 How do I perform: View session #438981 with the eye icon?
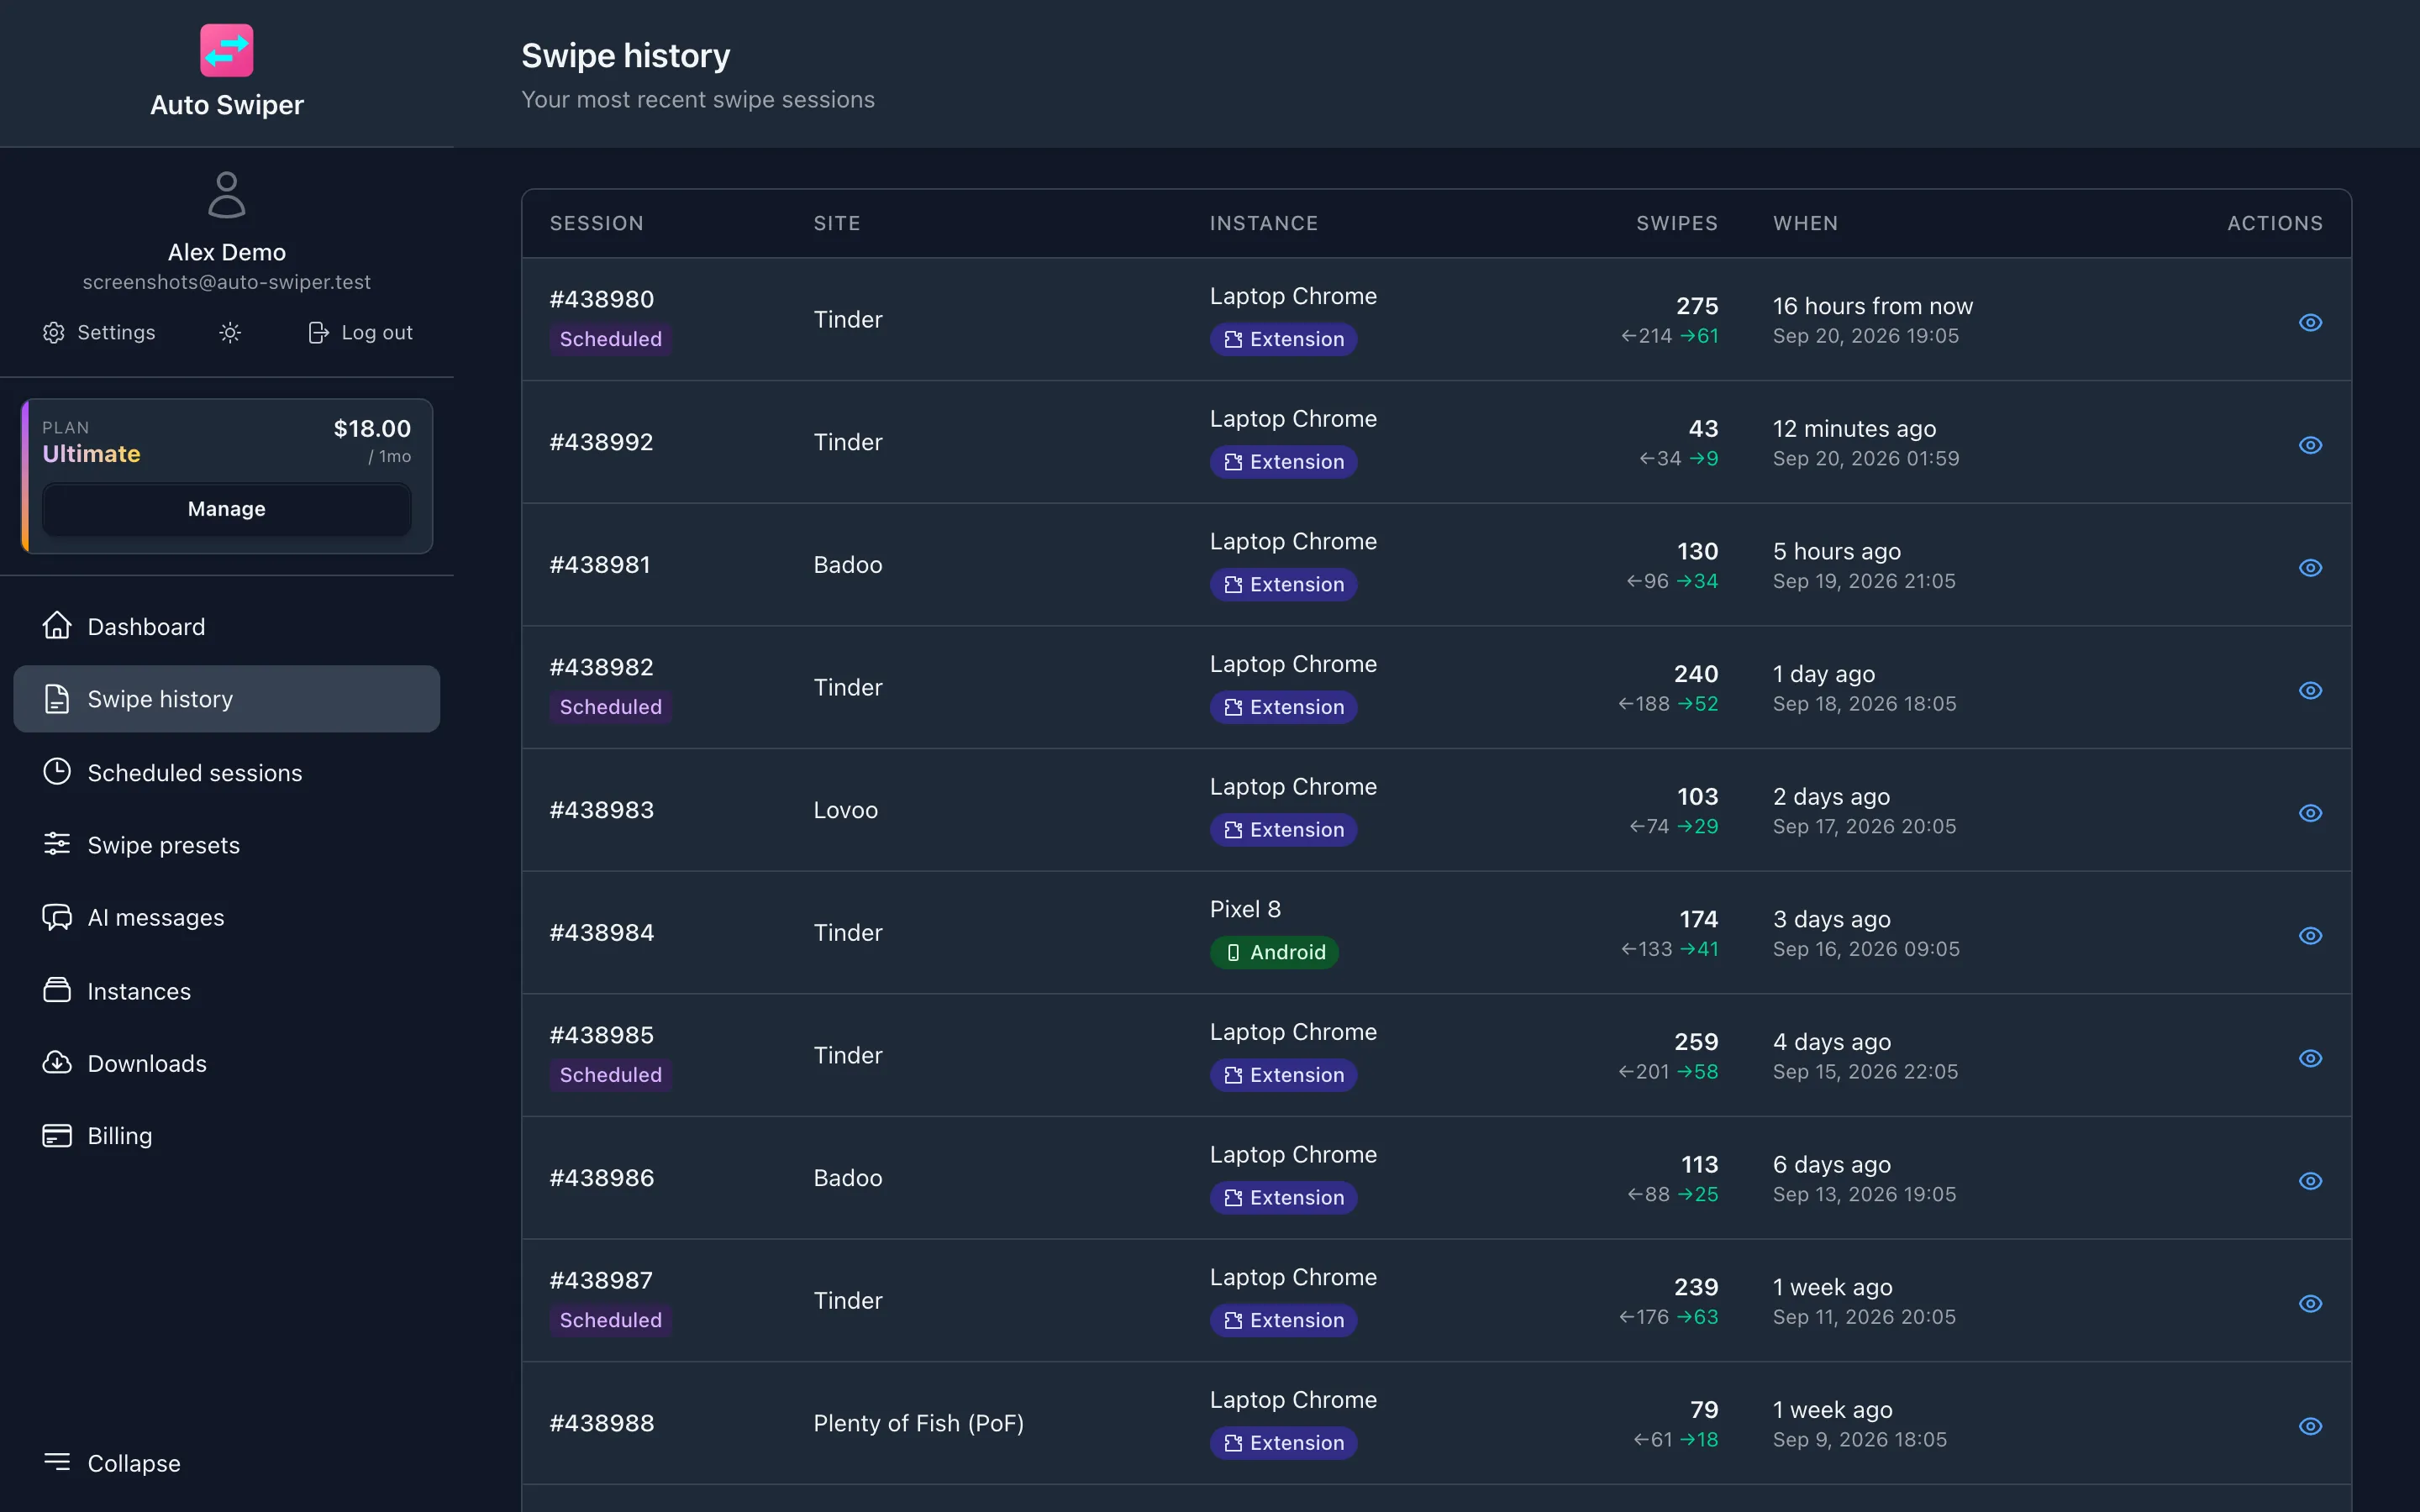pos(2310,568)
